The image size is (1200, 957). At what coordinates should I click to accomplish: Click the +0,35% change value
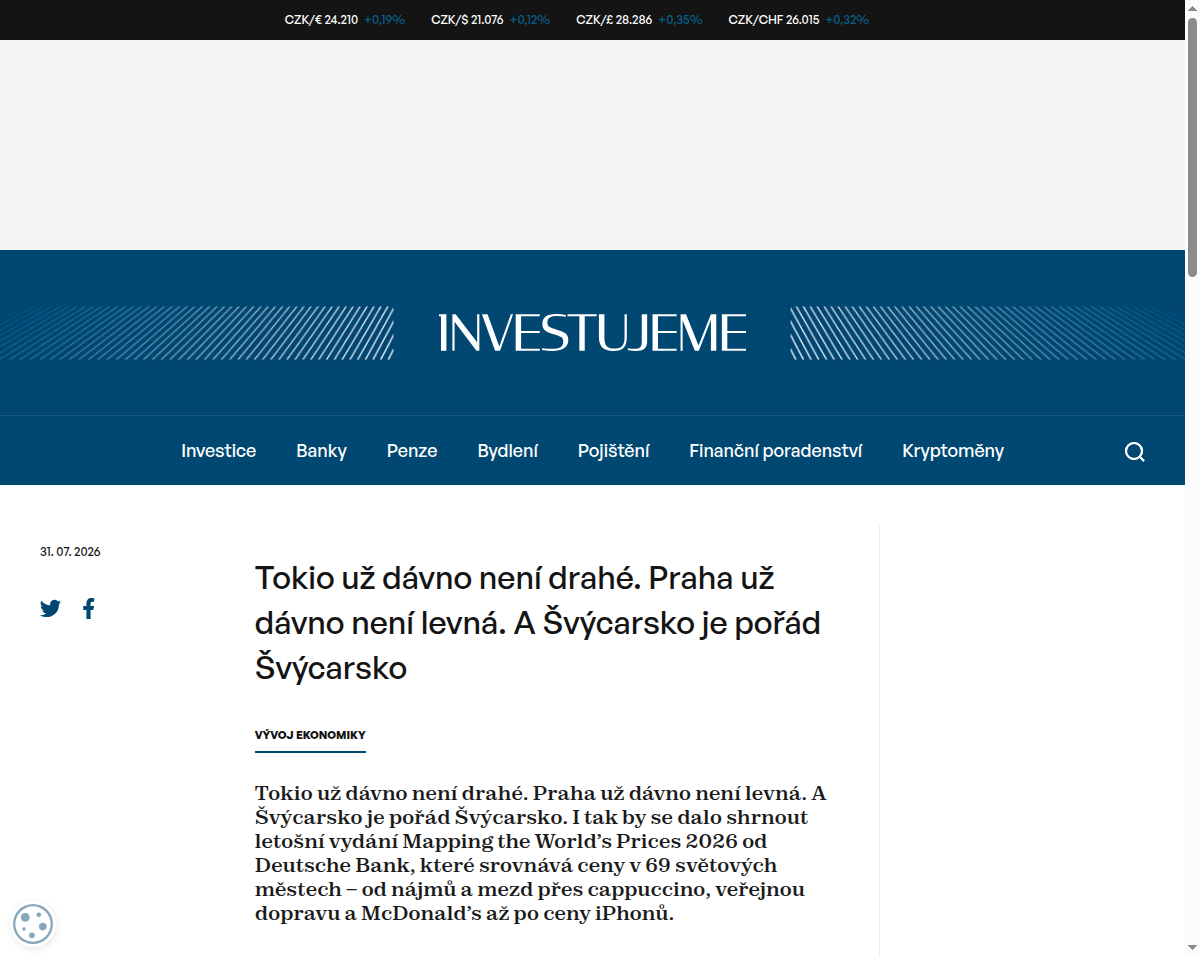(x=680, y=19)
